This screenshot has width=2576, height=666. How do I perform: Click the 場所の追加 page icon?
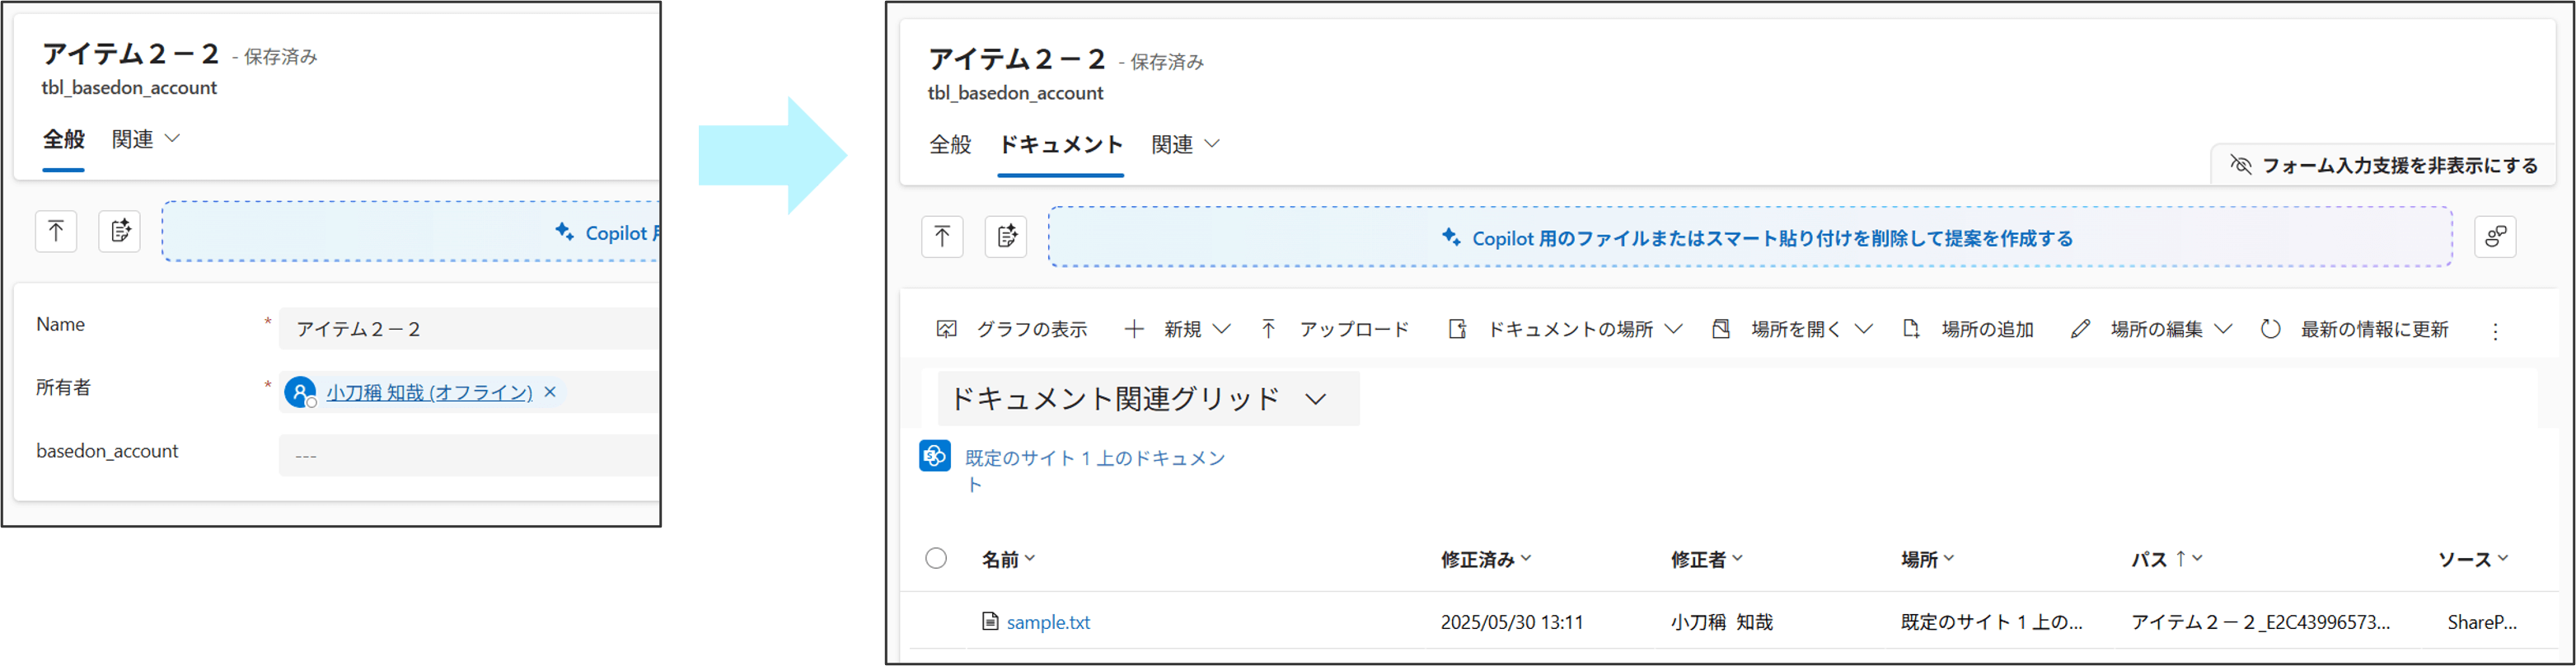tap(1911, 329)
